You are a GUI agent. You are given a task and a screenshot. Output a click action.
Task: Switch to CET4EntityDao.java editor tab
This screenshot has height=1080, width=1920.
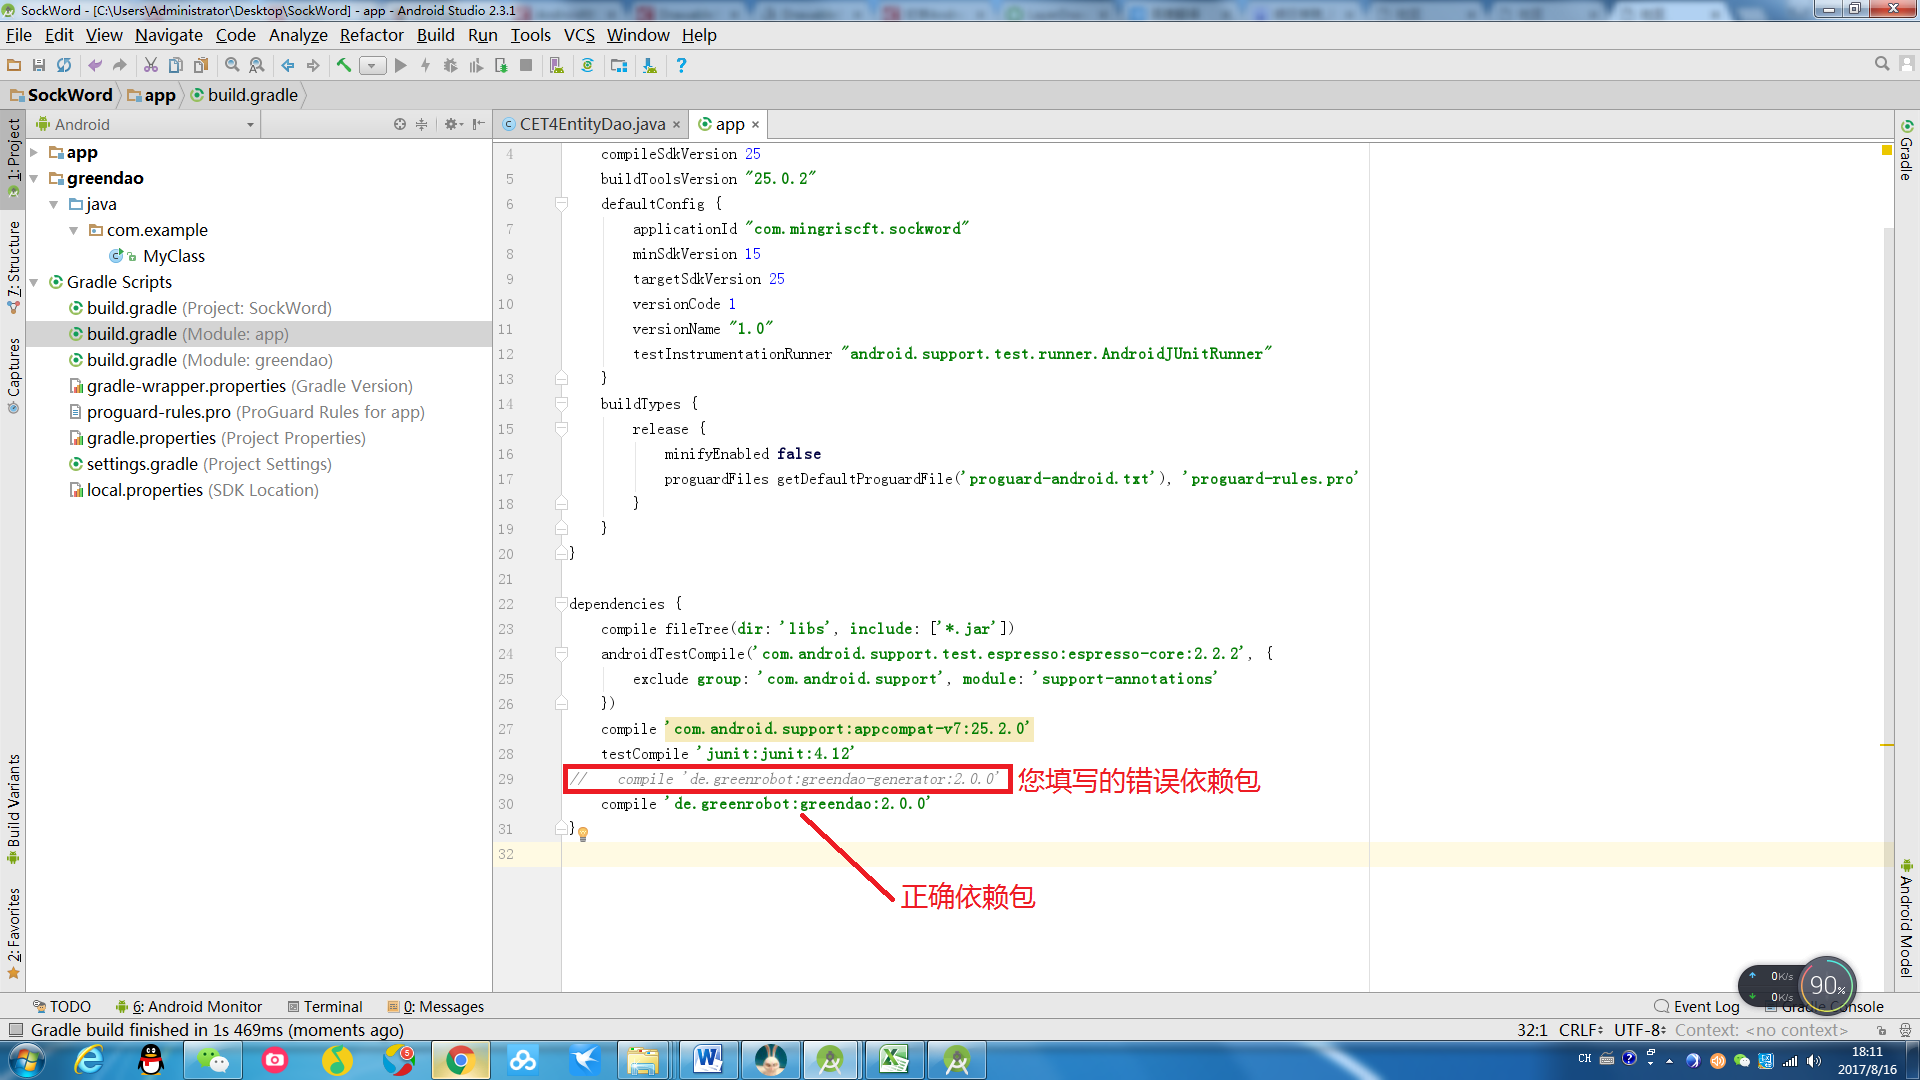pyautogui.click(x=591, y=124)
